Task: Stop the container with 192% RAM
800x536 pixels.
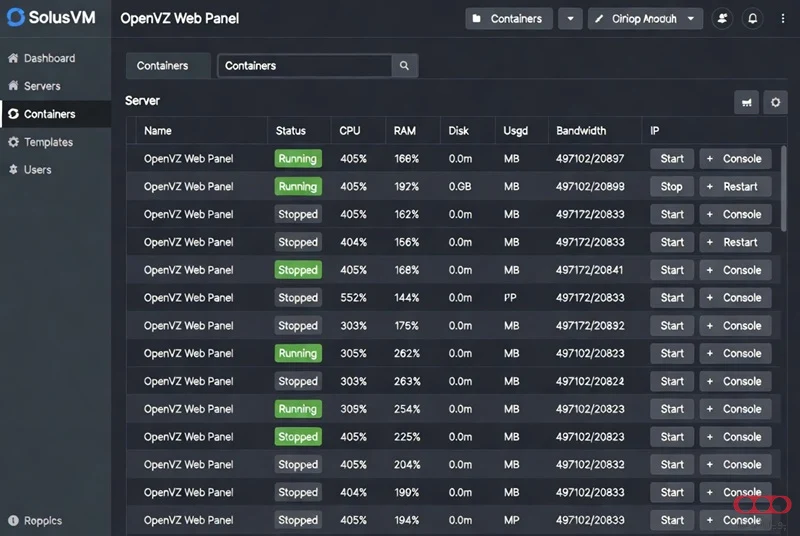Action: (672, 187)
